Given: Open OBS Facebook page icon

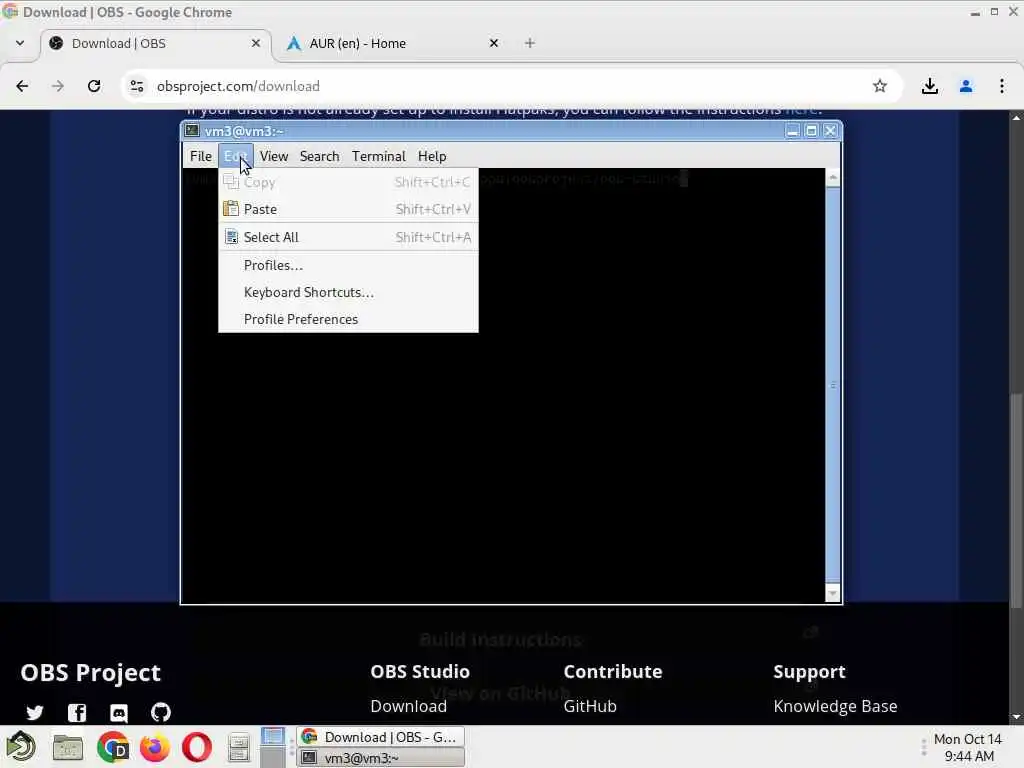Looking at the screenshot, I should 77,712.
